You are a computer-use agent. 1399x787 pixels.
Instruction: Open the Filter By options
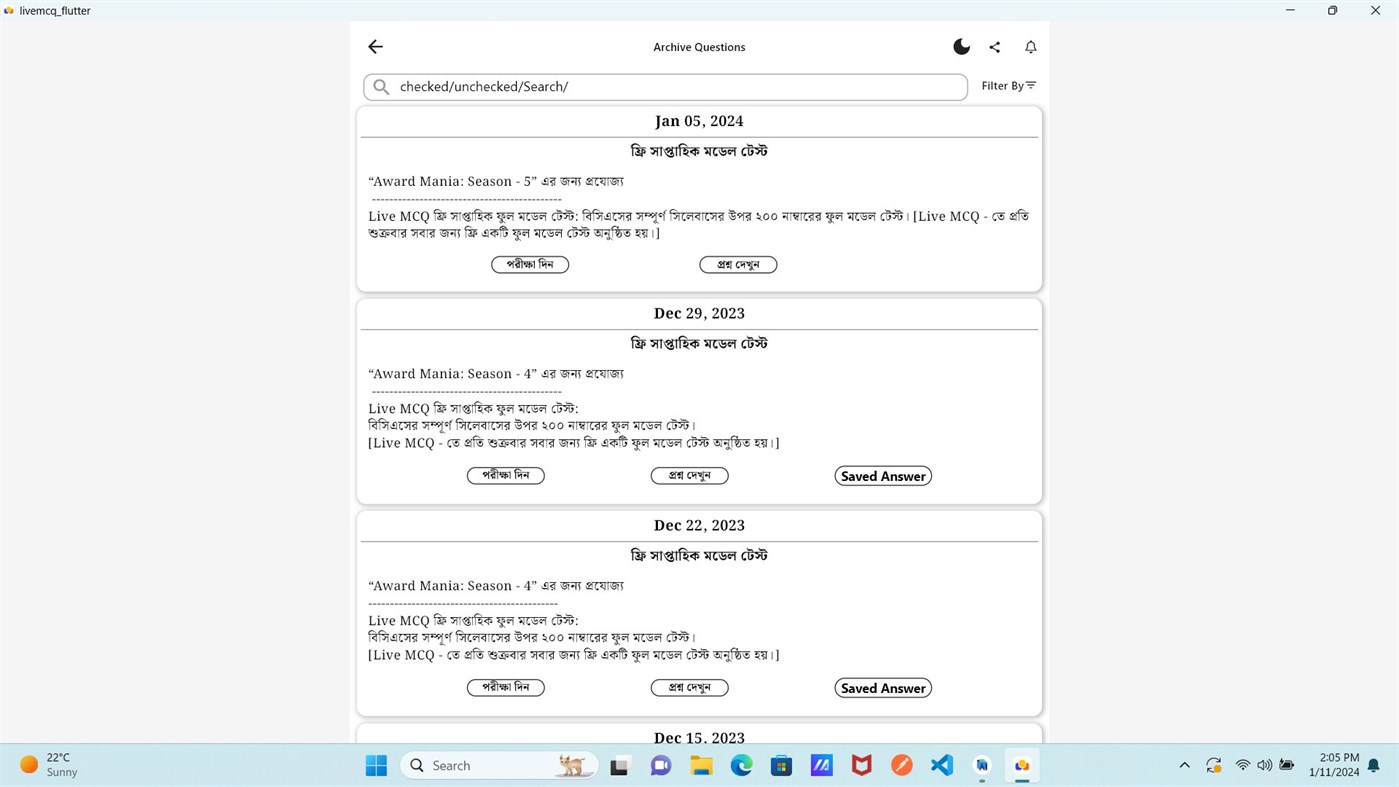pos(1002,85)
